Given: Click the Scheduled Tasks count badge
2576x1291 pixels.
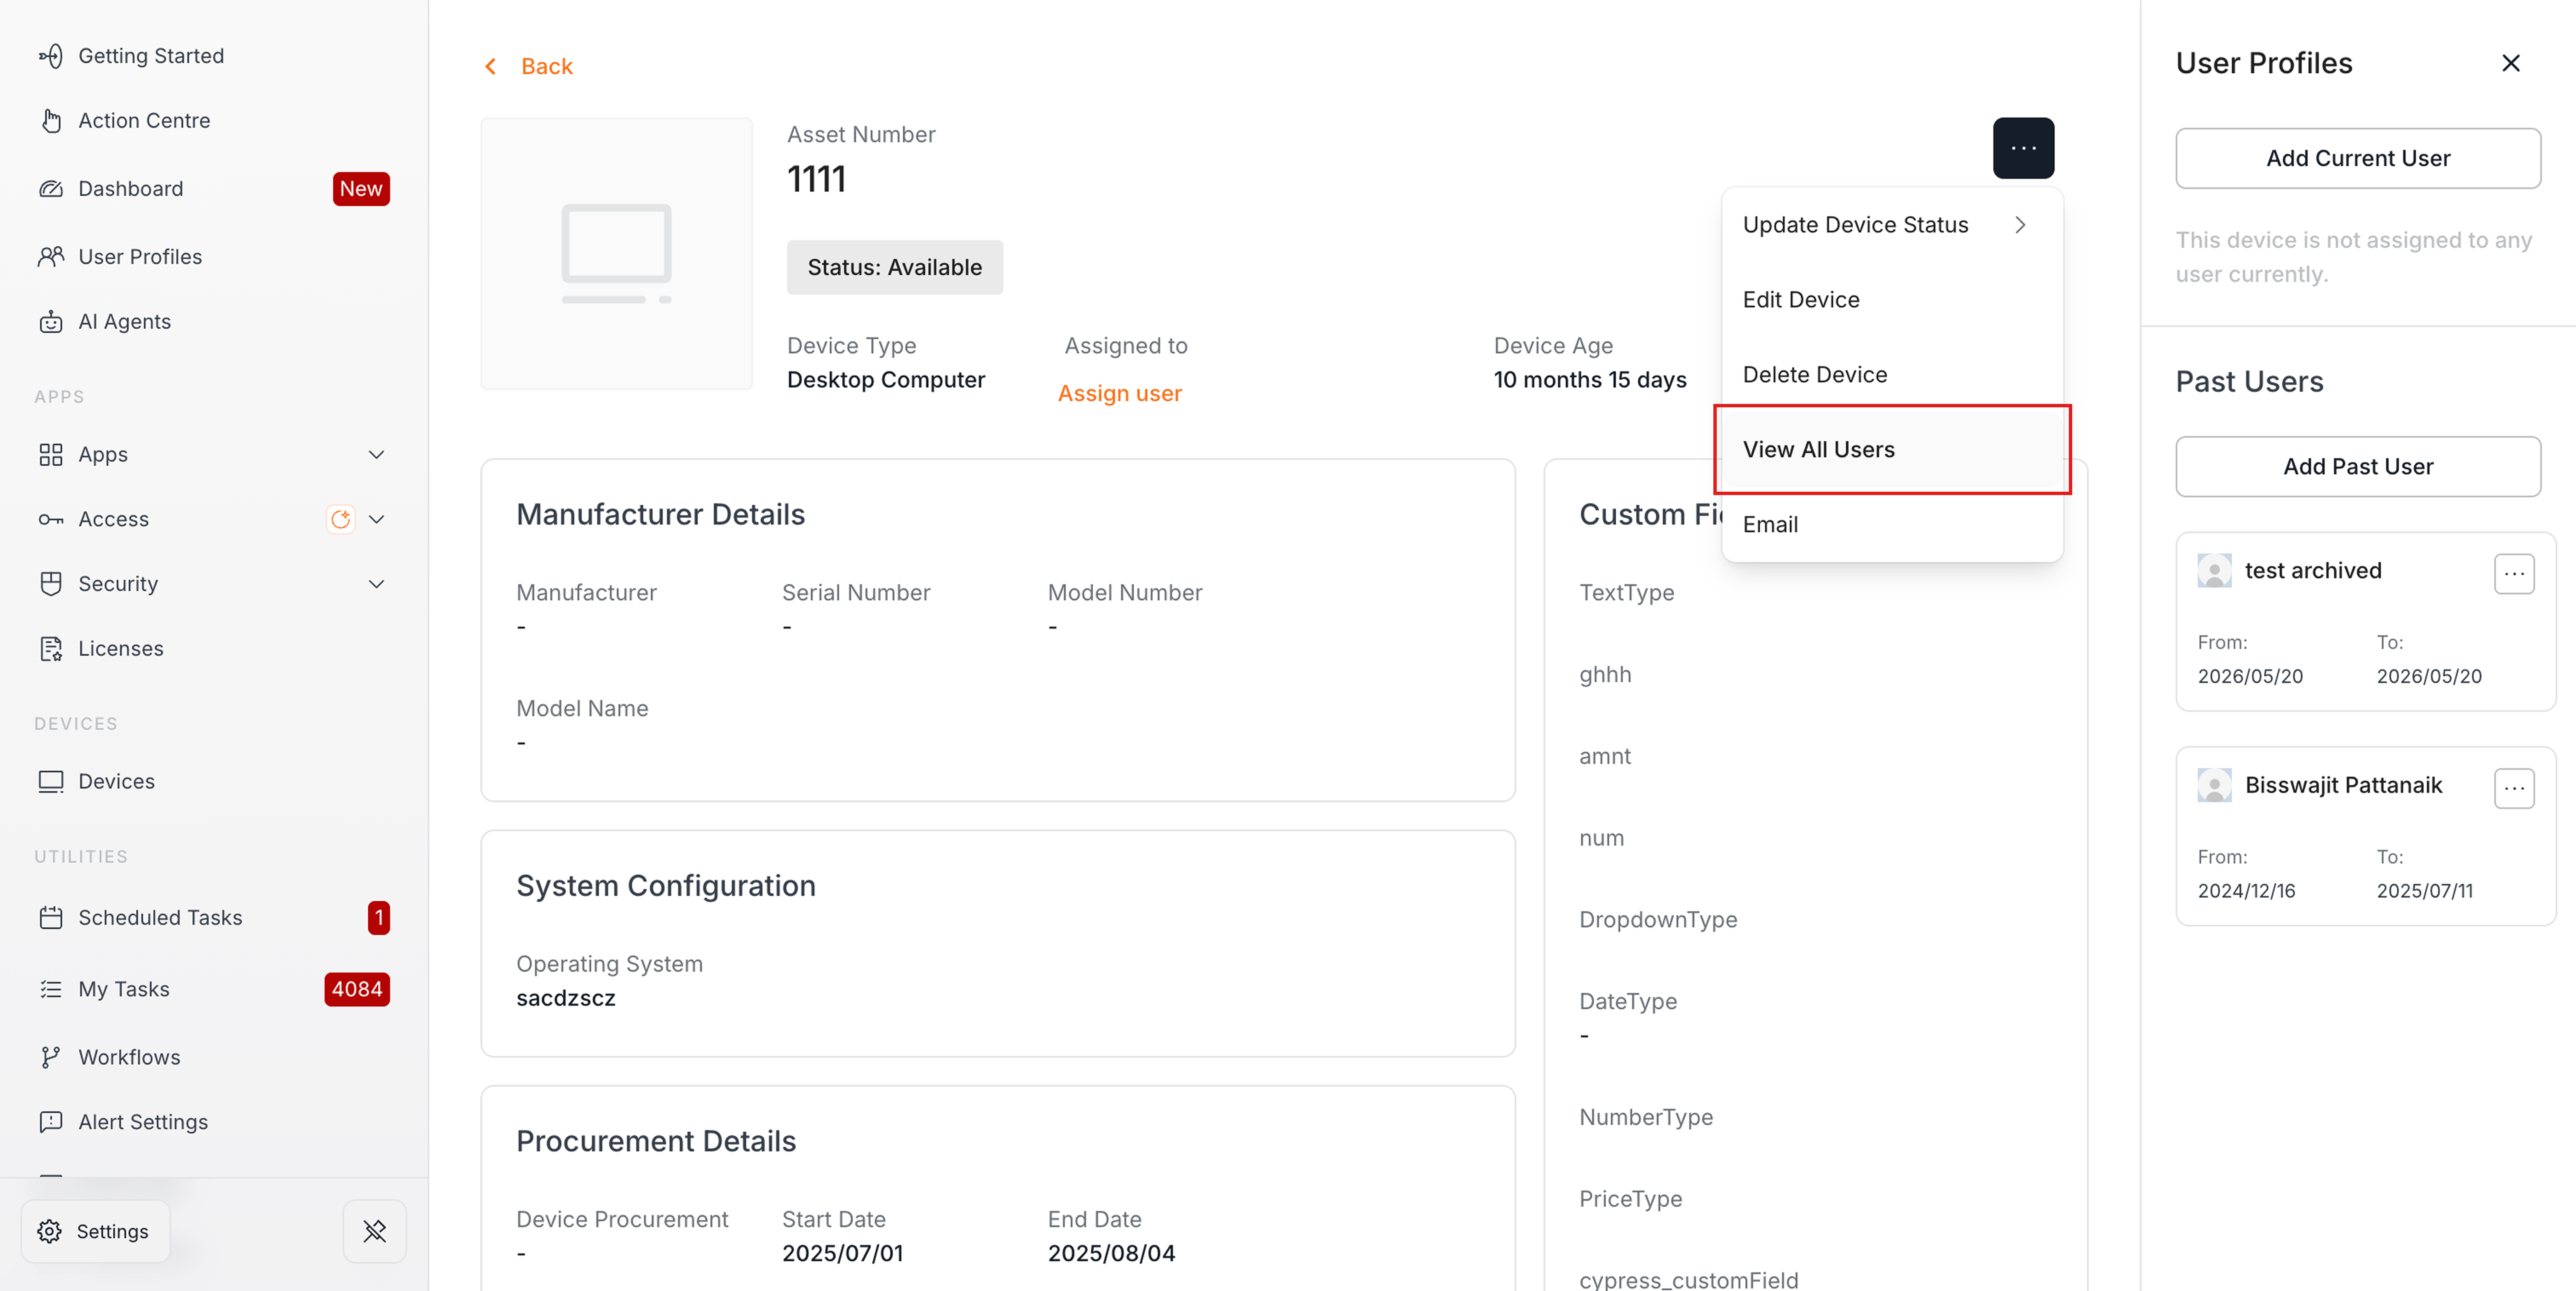Looking at the screenshot, I should [x=379, y=918].
